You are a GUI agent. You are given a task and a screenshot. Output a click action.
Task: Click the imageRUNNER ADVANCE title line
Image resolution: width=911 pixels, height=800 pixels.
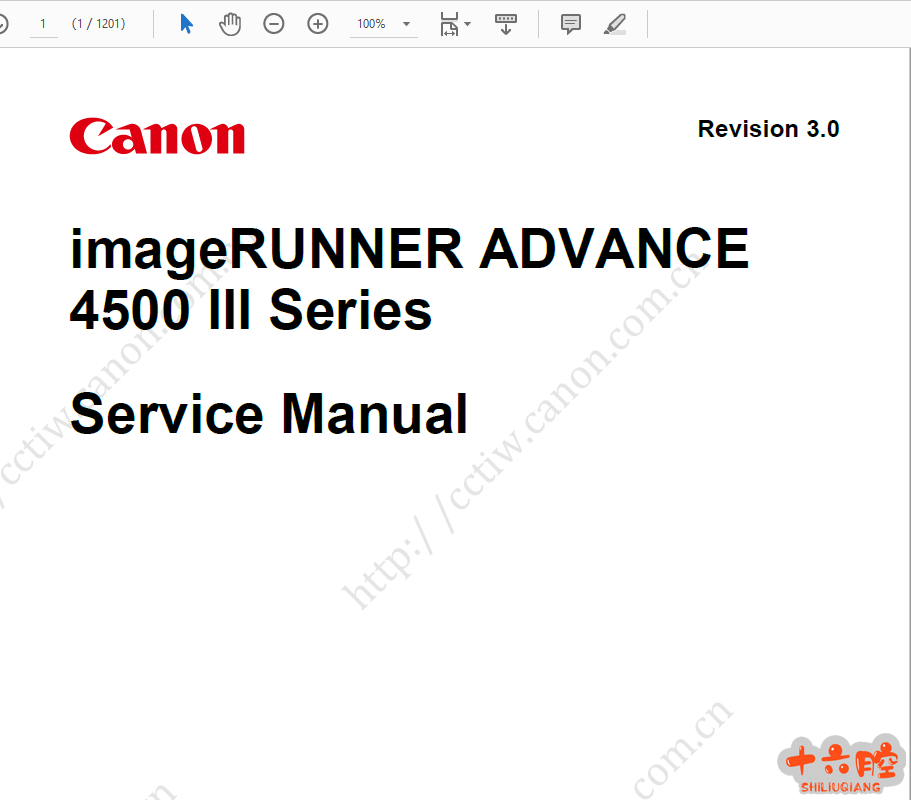pyautogui.click(x=409, y=249)
